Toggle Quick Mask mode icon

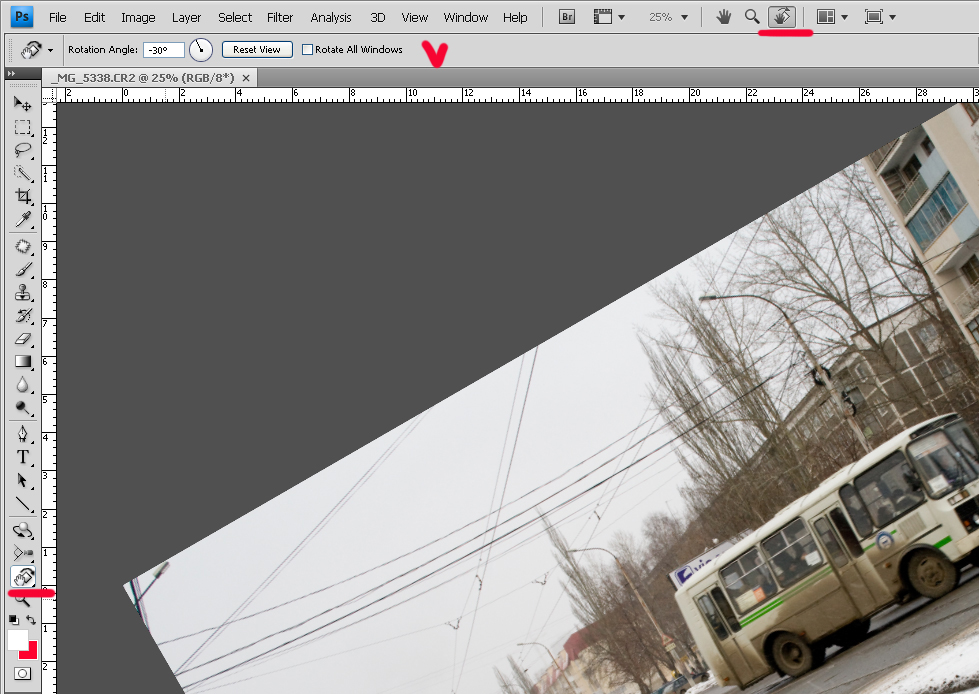click(x=22, y=674)
